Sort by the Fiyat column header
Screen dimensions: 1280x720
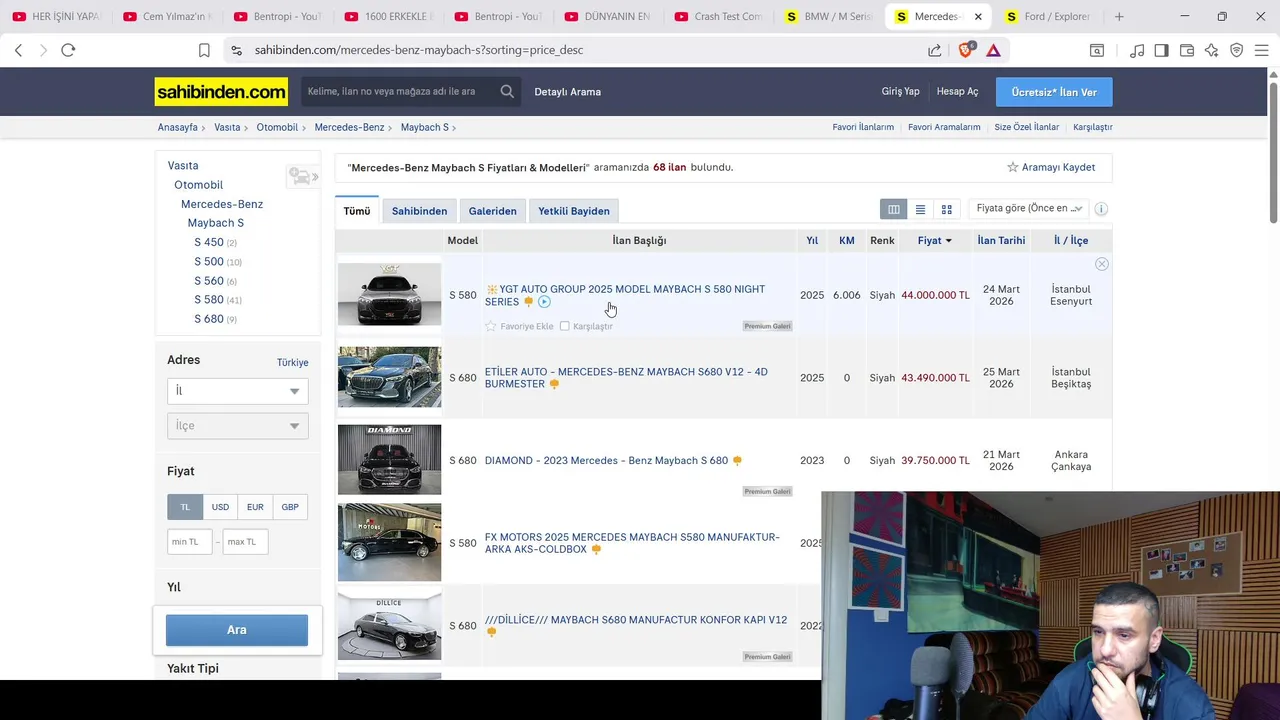934,240
